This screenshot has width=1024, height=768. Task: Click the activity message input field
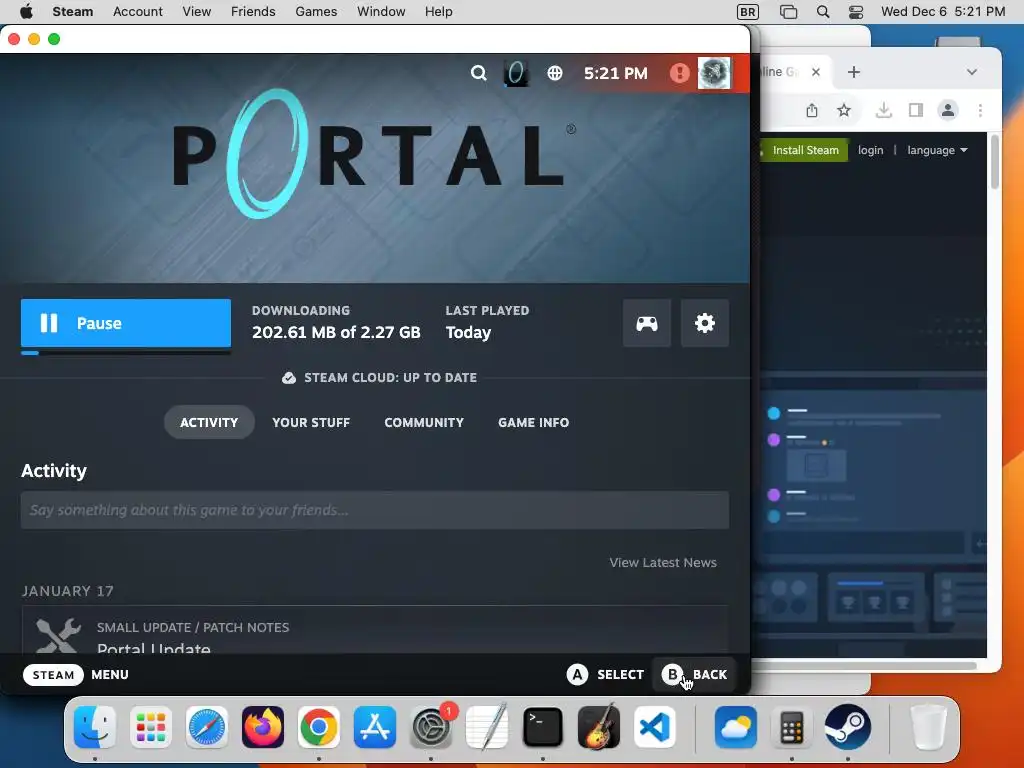click(375, 510)
